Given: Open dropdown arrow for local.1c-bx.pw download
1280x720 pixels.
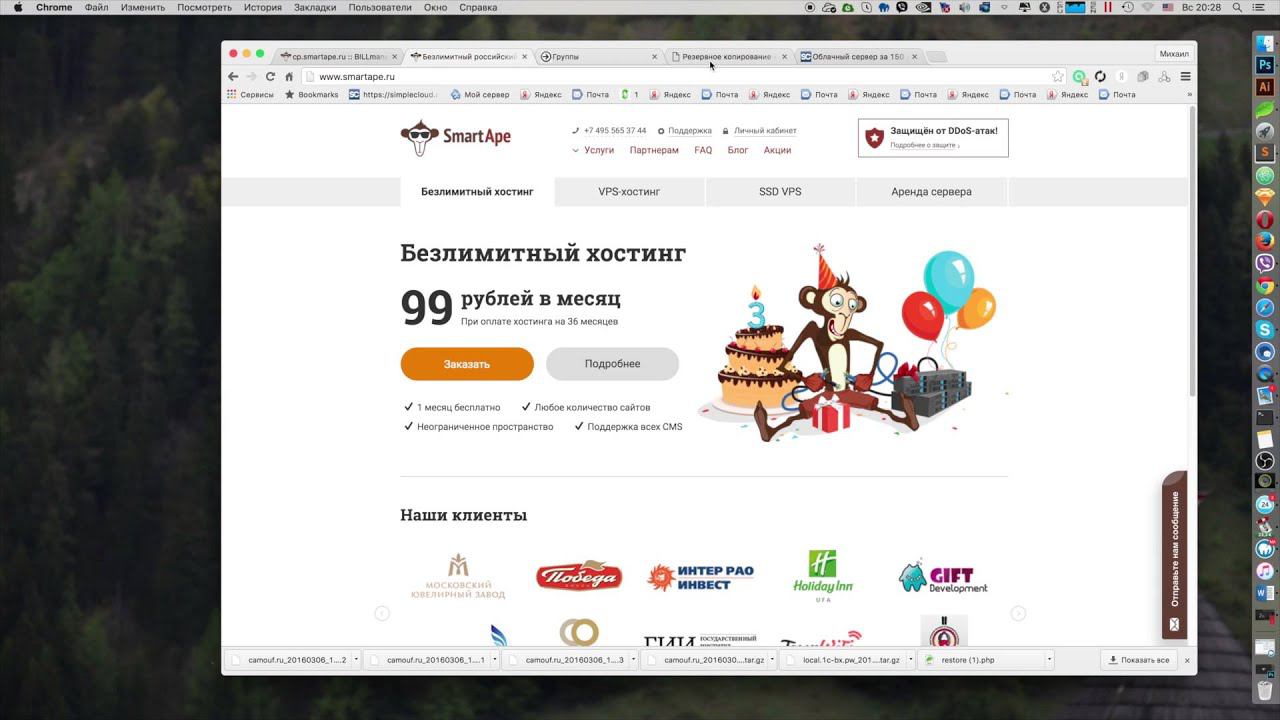Looking at the screenshot, I should (x=910, y=660).
